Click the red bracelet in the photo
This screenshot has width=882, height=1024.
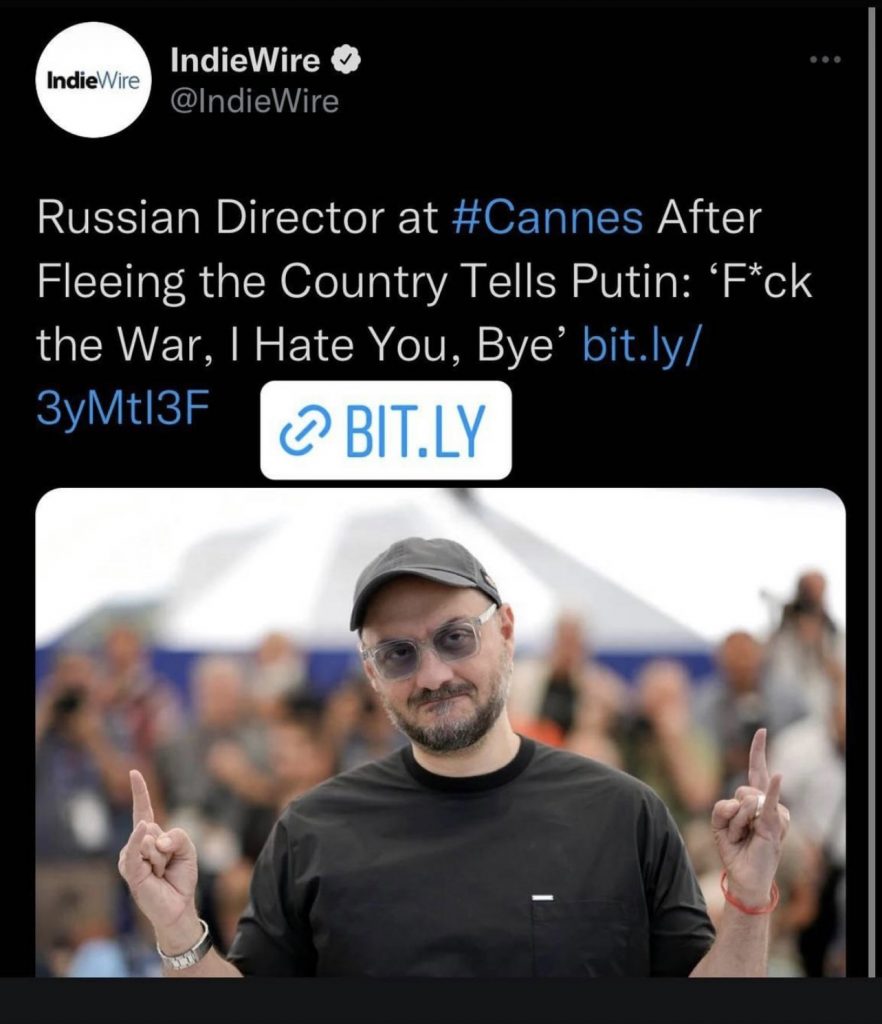coord(751,894)
